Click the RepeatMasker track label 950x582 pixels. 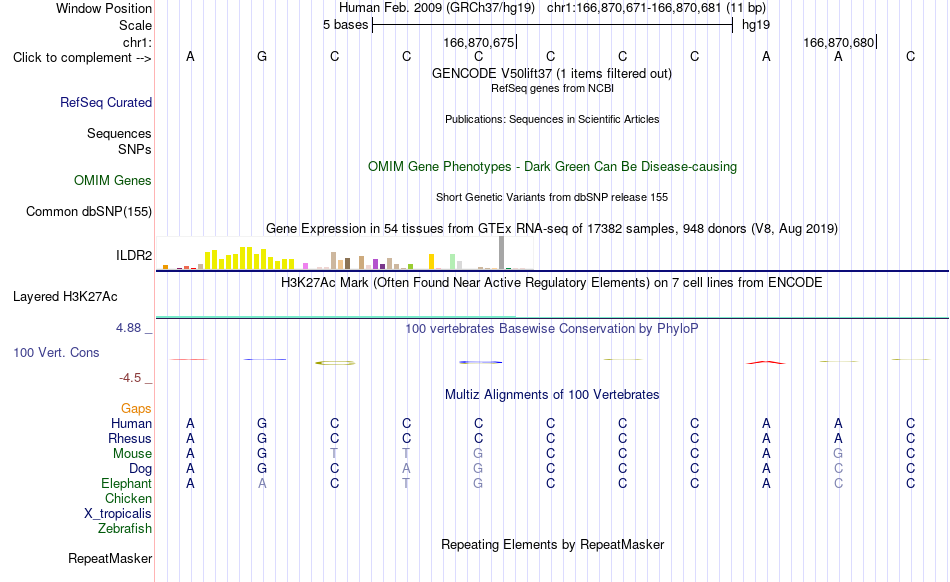click(110, 558)
